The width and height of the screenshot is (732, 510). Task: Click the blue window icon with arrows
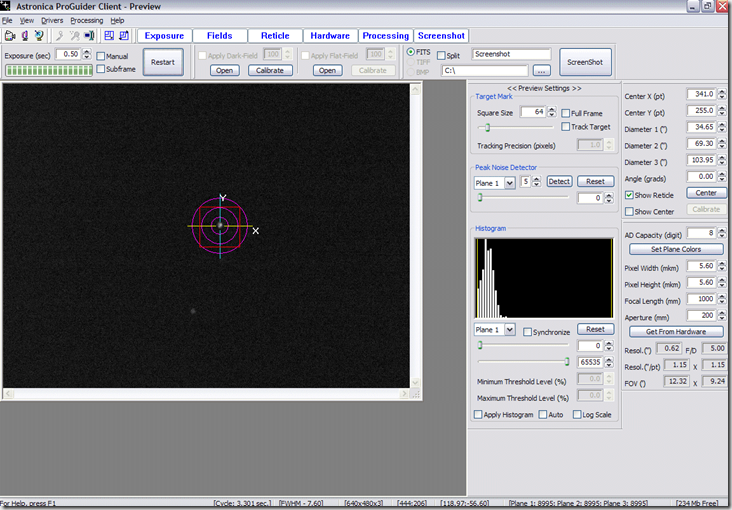point(122,36)
